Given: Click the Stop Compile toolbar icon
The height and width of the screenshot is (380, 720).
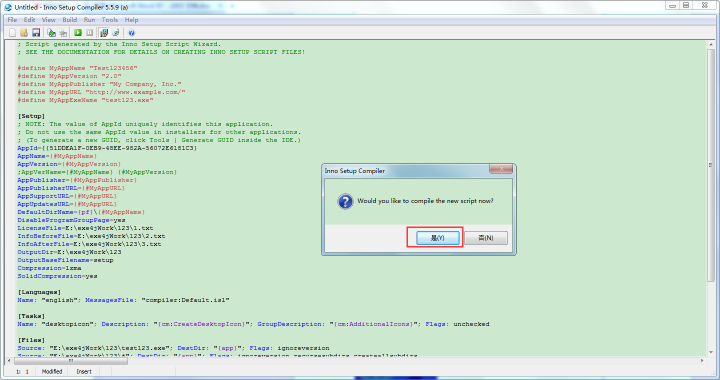Looking at the screenshot, I should [x=63, y=33].
